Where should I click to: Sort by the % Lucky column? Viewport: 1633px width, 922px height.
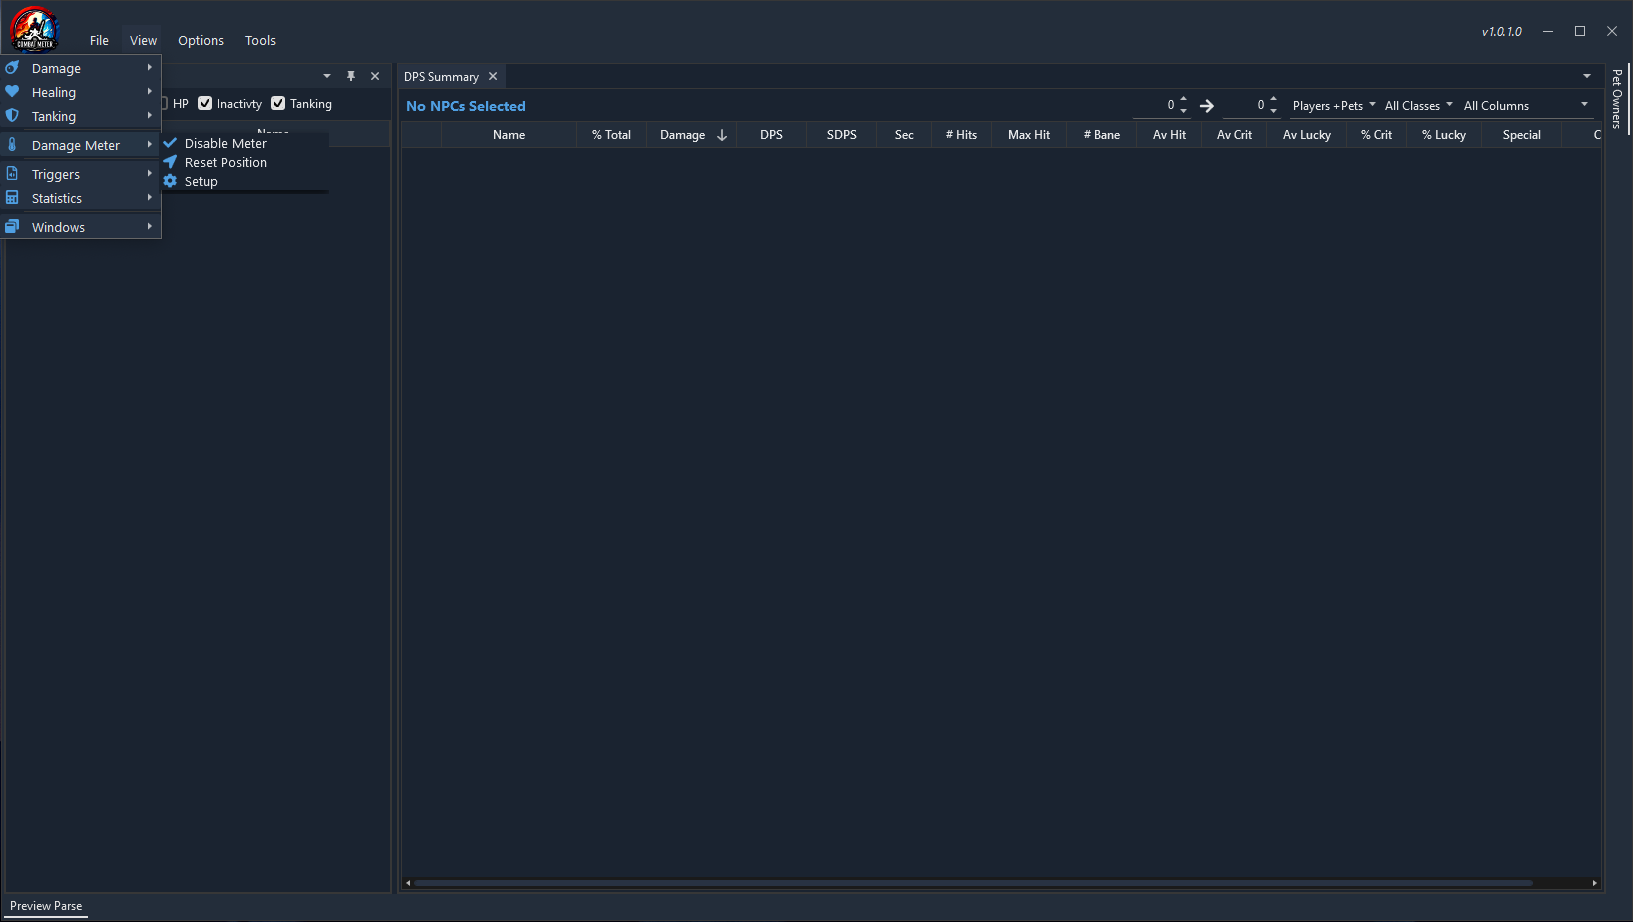[x=1444, y=135]
